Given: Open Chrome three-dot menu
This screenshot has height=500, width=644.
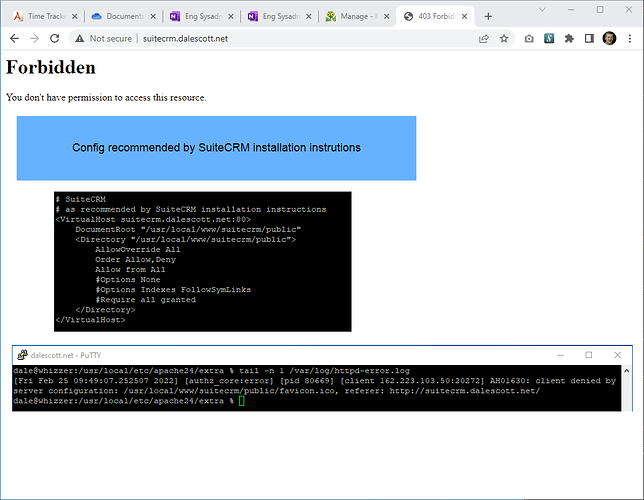Looking at the screenshot, I should [x=630, y=39].
